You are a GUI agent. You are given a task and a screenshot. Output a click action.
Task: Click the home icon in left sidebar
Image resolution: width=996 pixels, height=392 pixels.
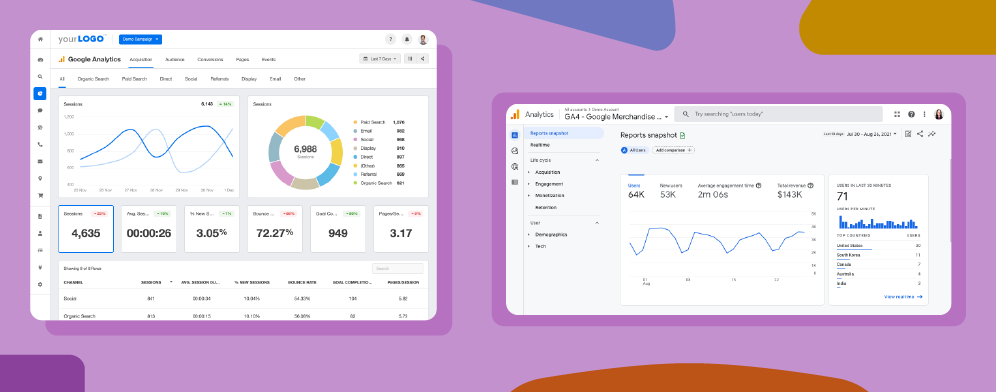click(x=40, y=39)
